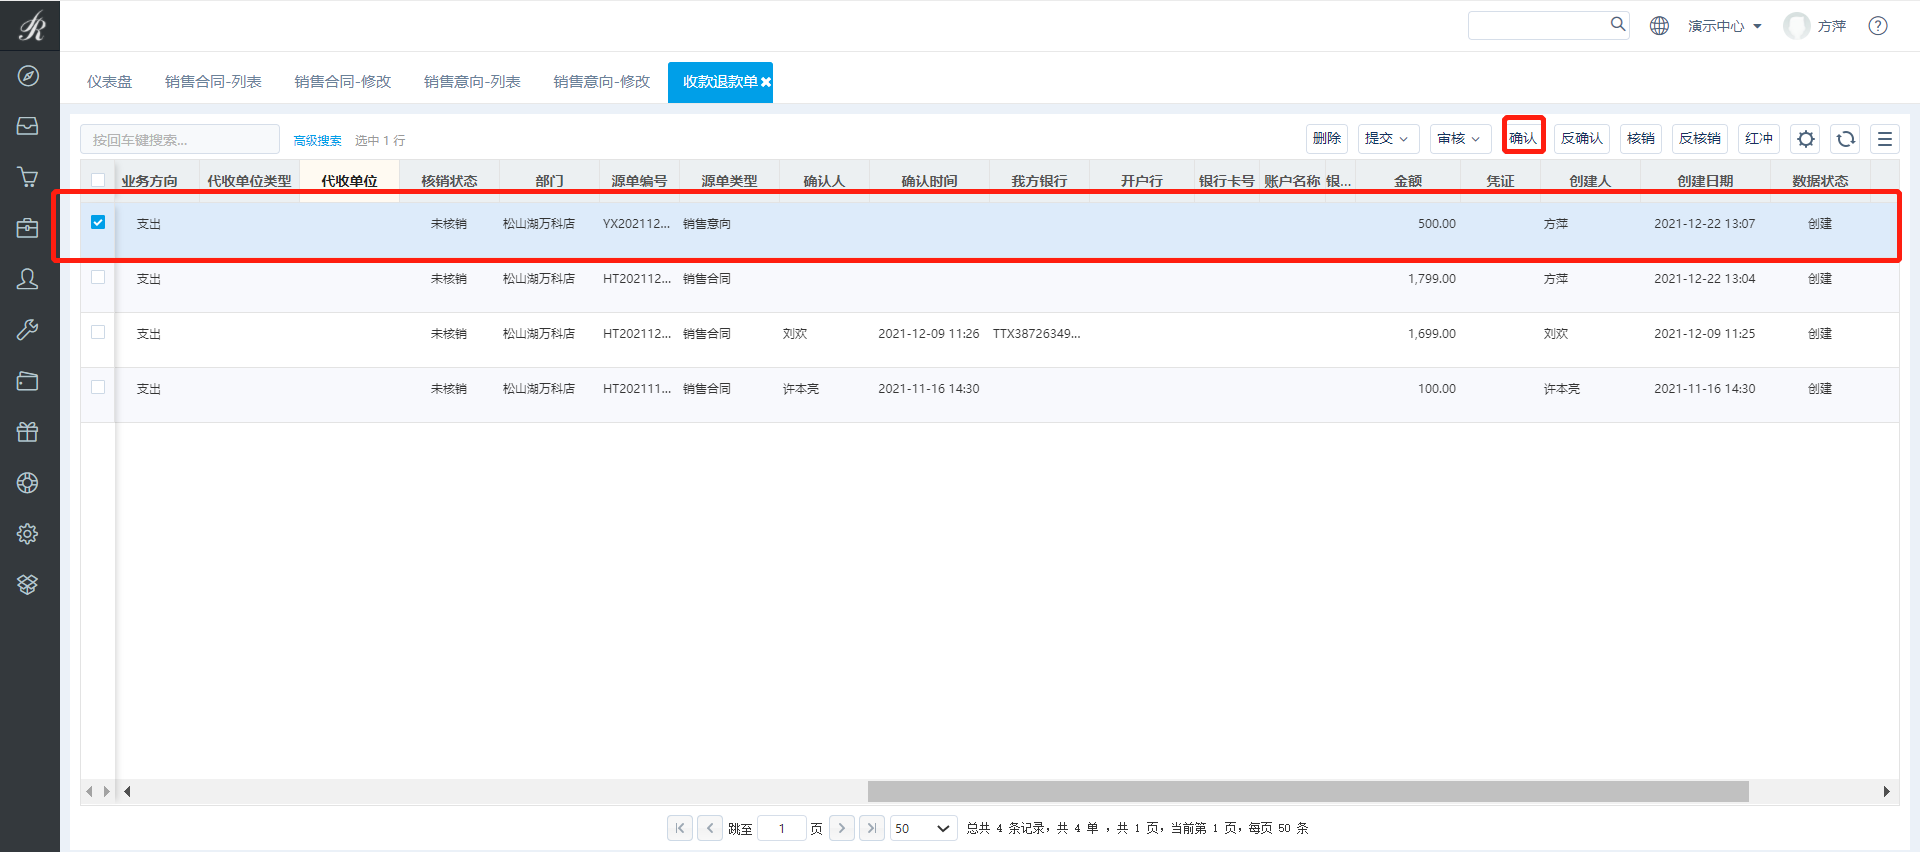Click the user avatar next to 方萍
Viewport: 1920px width, 852px height.
1797,26
